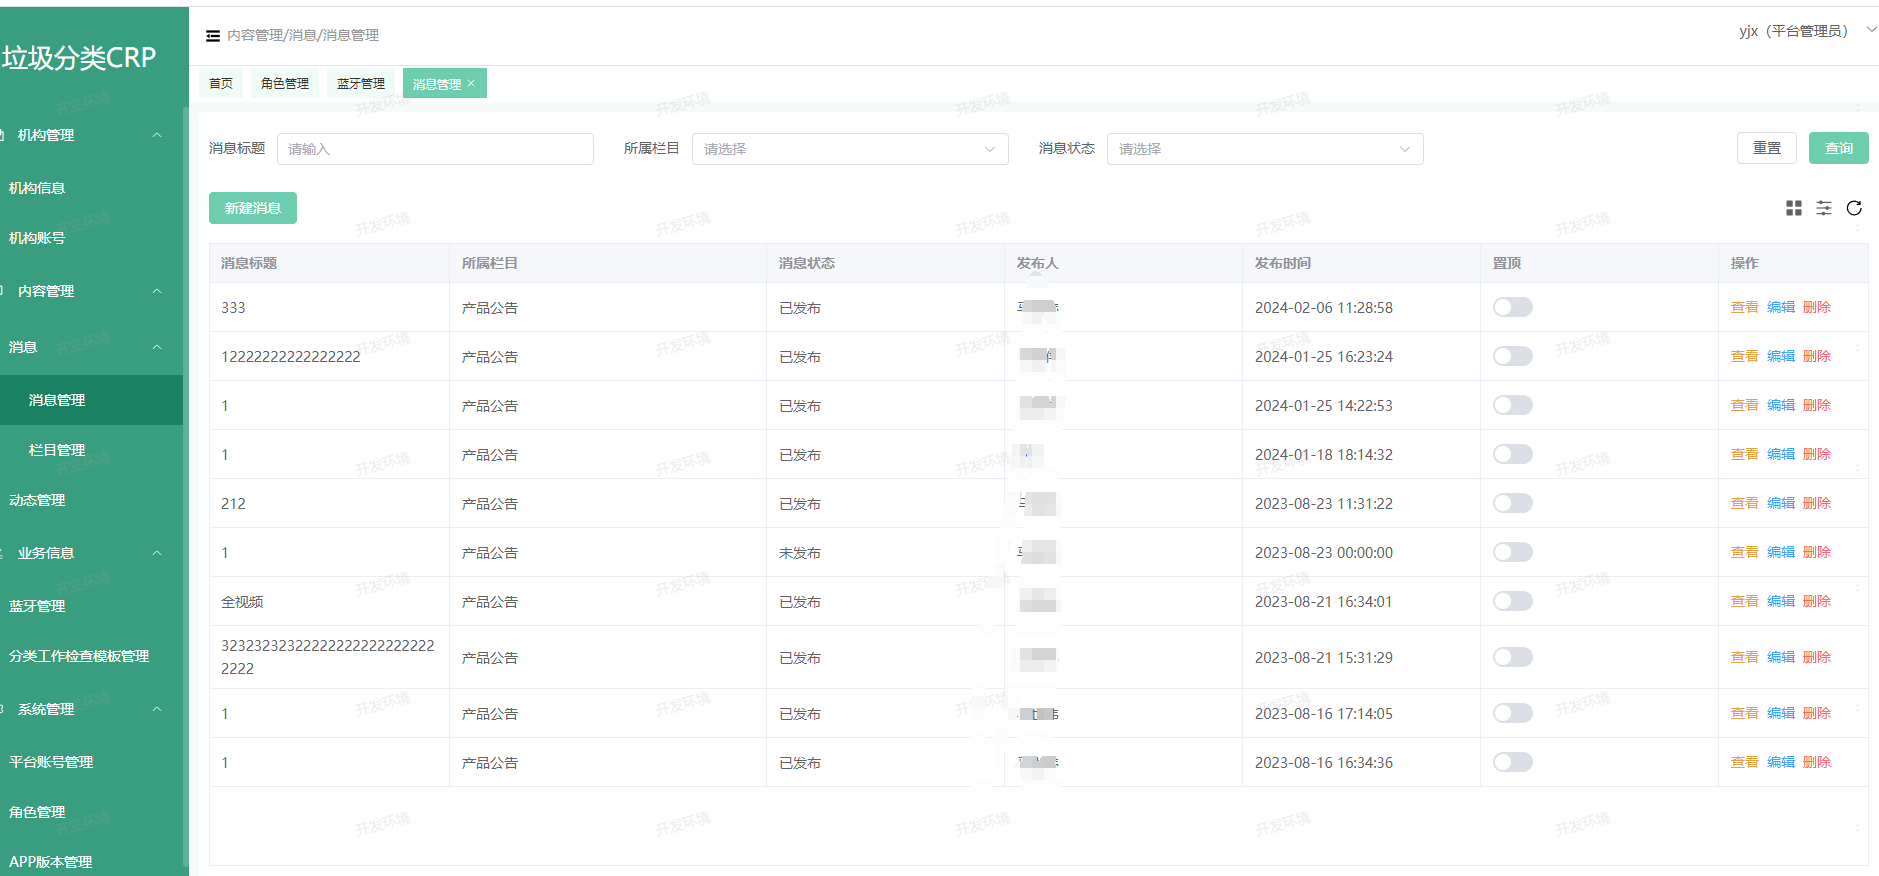Collapse the 内容管理 sidebar section
The height and width of the screenshot is (876, 1879).
tap(157, 291)
